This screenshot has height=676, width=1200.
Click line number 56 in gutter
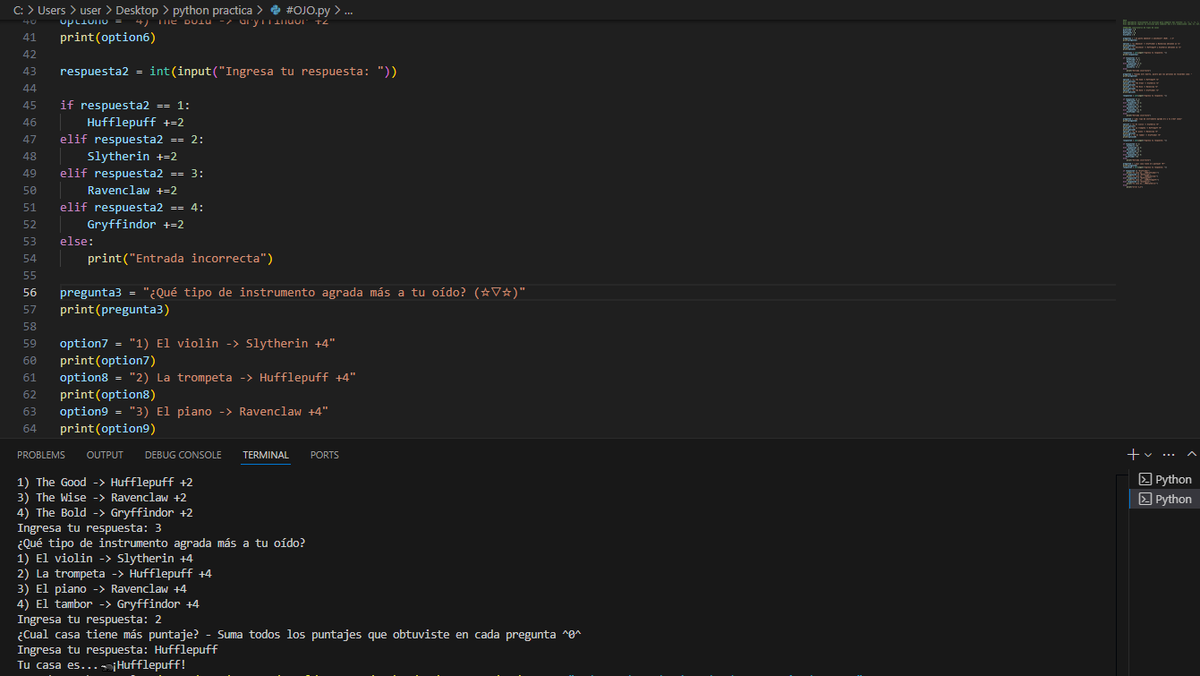[30, 292]
